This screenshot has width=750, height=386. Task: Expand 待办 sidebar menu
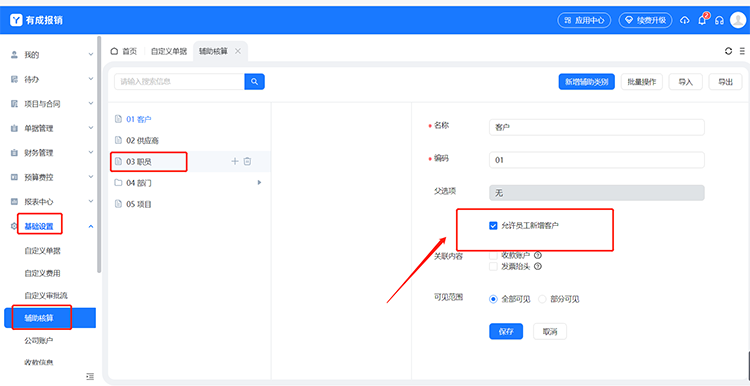point(51,79)
